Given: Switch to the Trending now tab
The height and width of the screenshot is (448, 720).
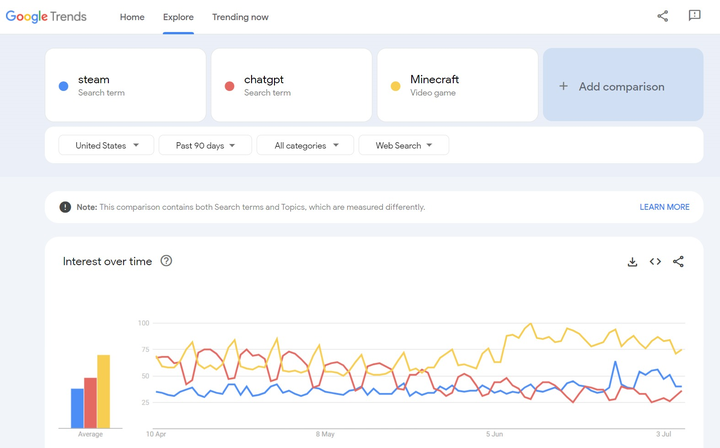Looking at the screenshot, I should (x=240, y=17).
